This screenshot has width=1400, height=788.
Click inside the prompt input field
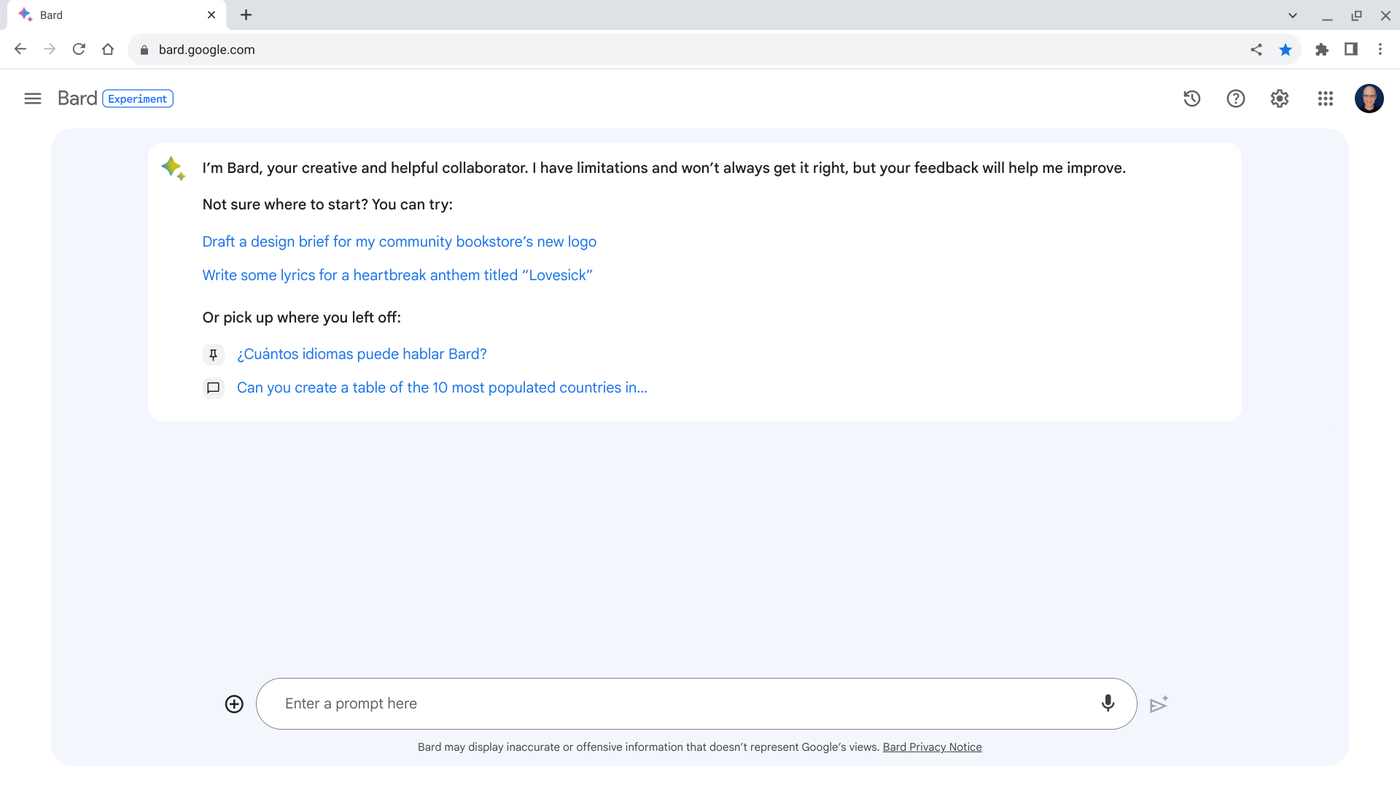click(x=600, y=703)
